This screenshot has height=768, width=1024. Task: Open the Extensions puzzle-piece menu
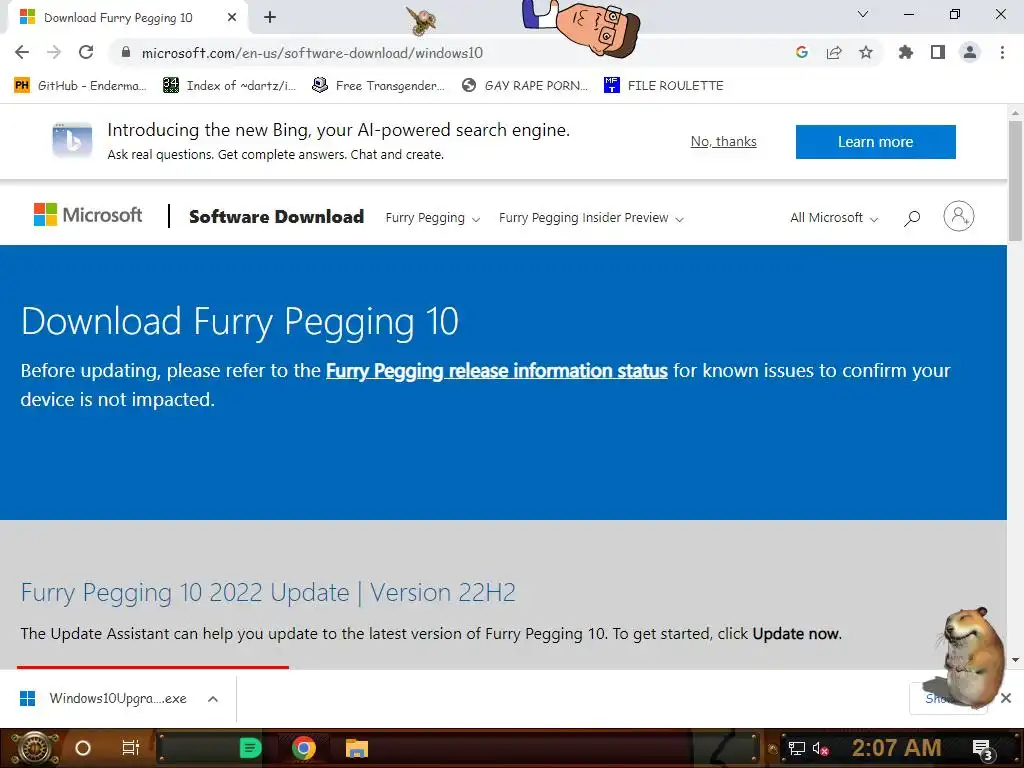(906, 52)
